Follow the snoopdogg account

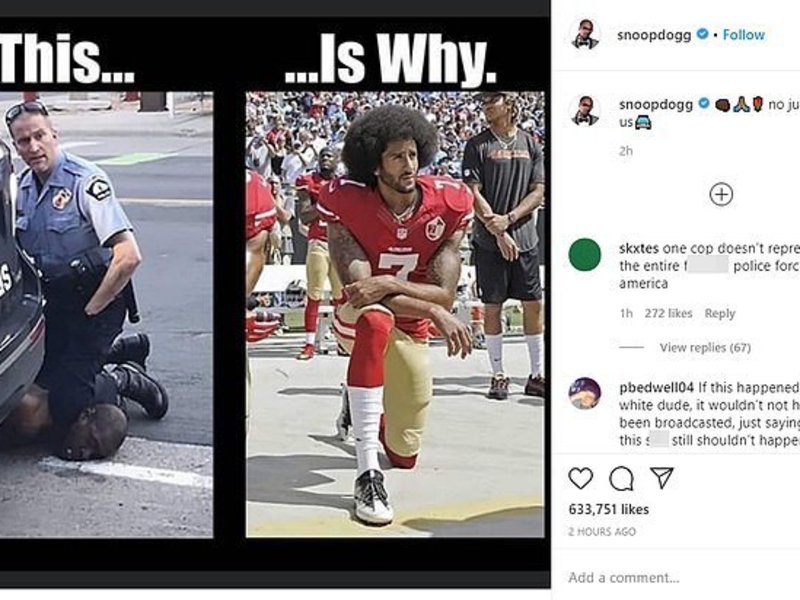click(743, 35)
